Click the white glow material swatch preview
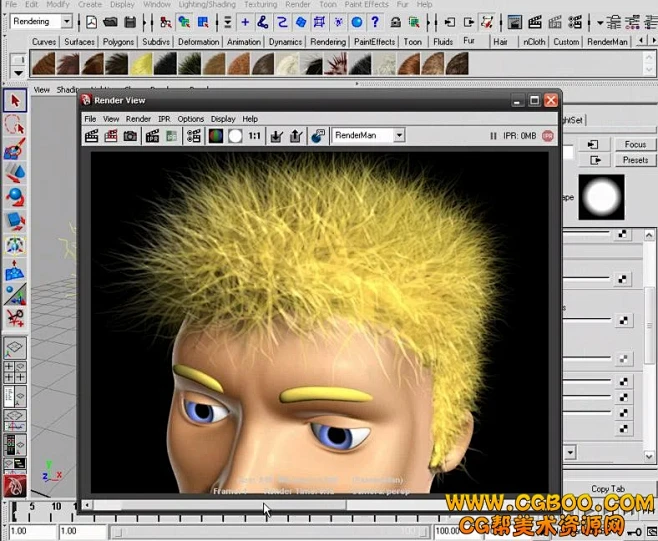 [x=601, y=197]
